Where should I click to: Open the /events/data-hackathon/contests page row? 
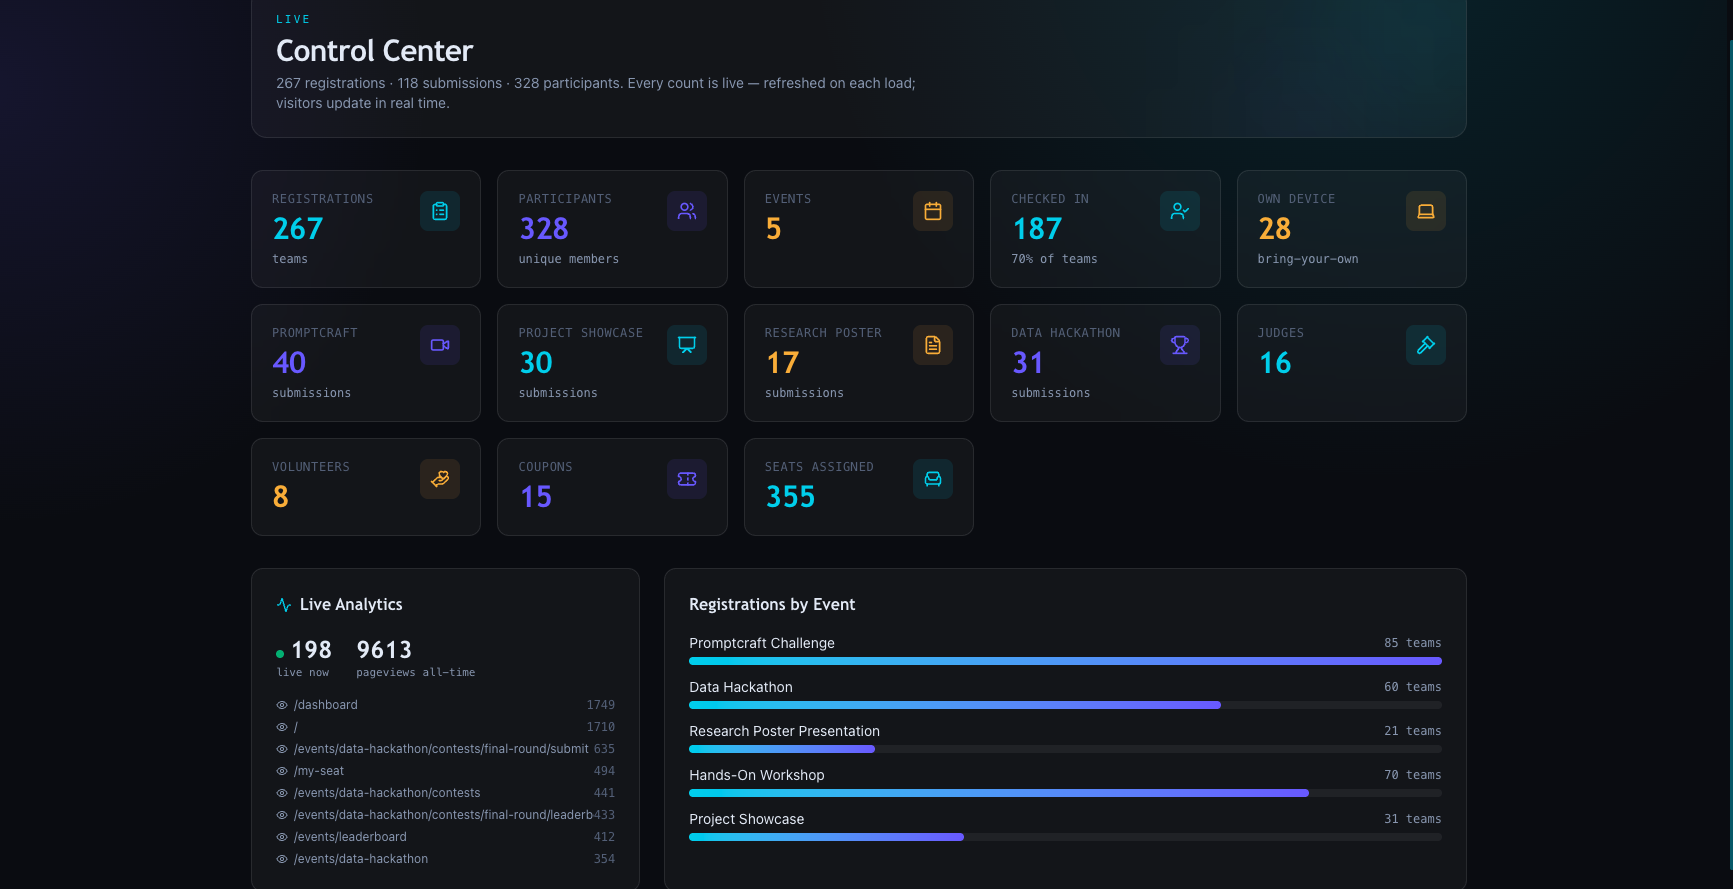446,793
